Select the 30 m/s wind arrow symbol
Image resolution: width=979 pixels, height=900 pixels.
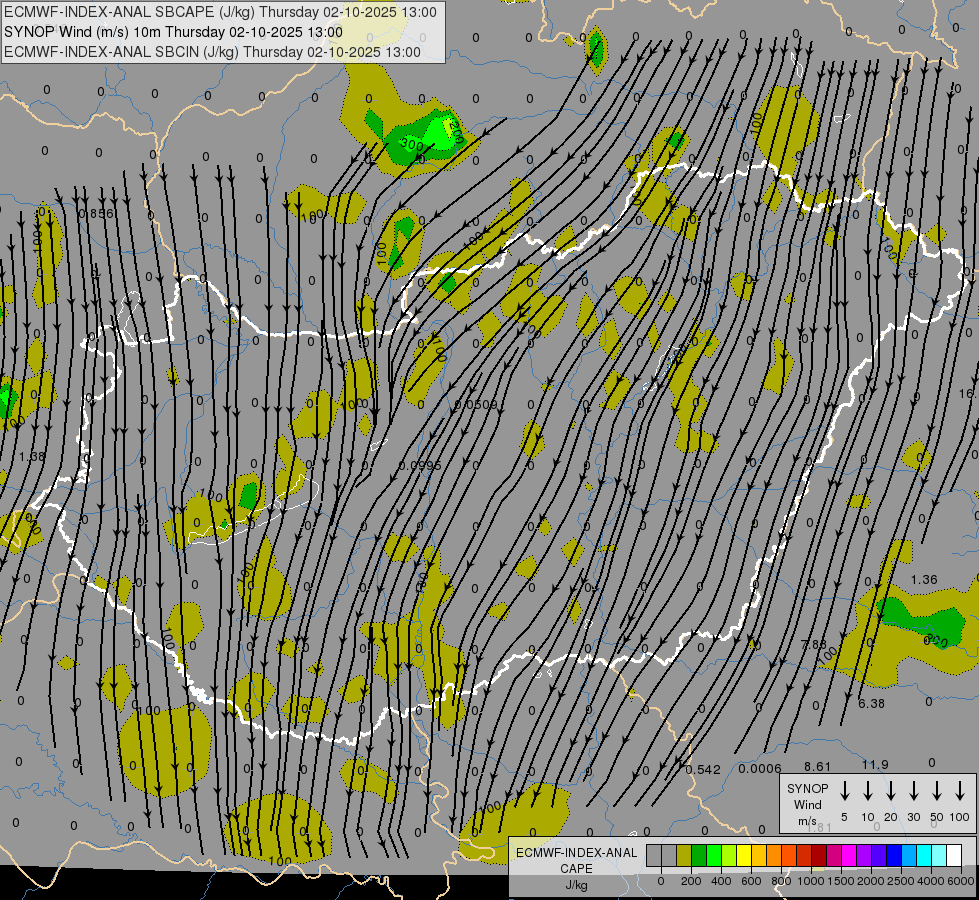pyautogui.click(x=914, y=790)
